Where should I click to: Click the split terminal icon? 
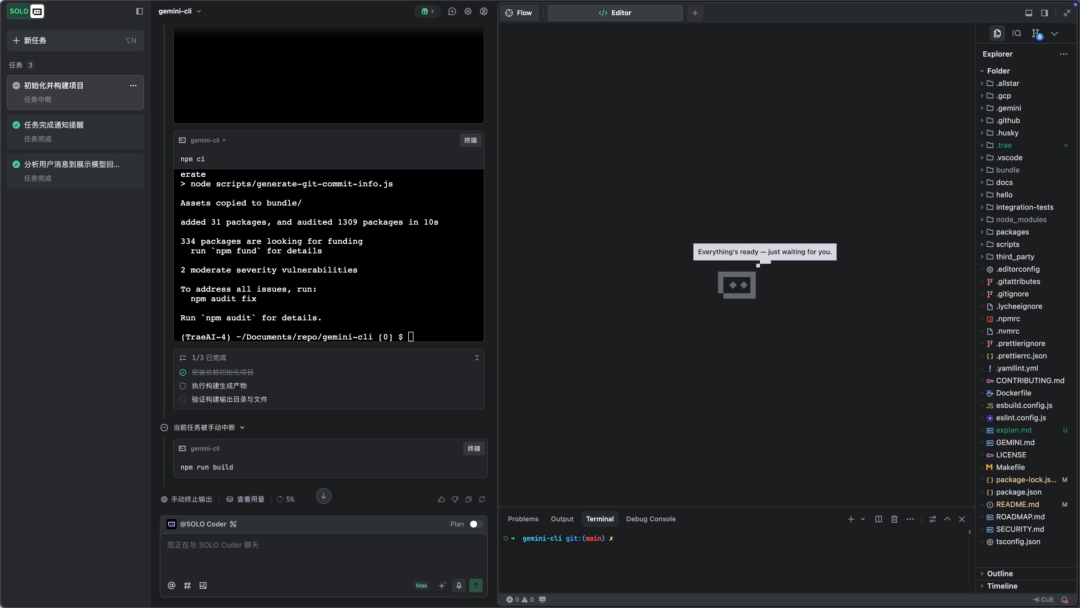coord(879,519)
